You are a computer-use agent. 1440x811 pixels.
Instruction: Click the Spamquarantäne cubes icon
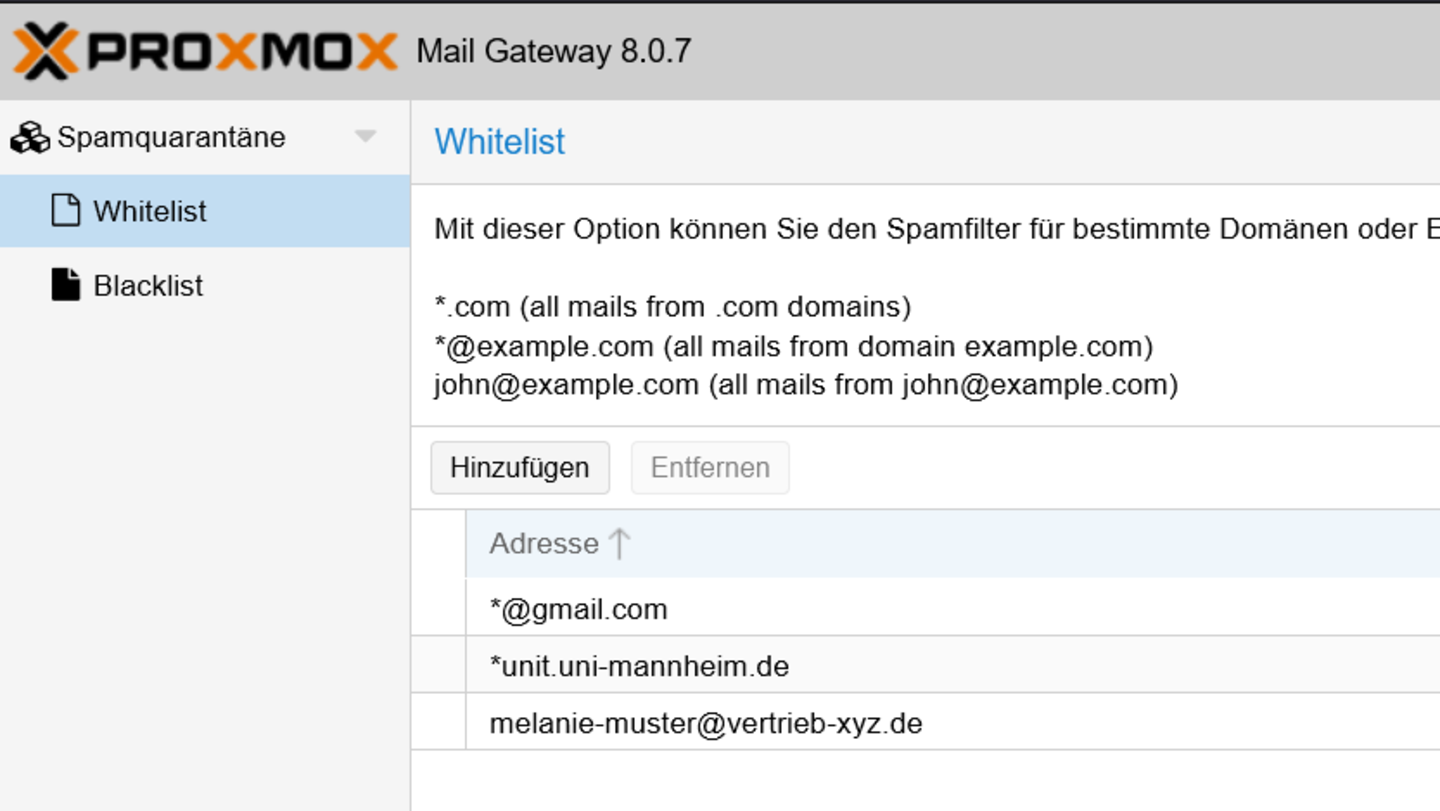click(30, 138)
